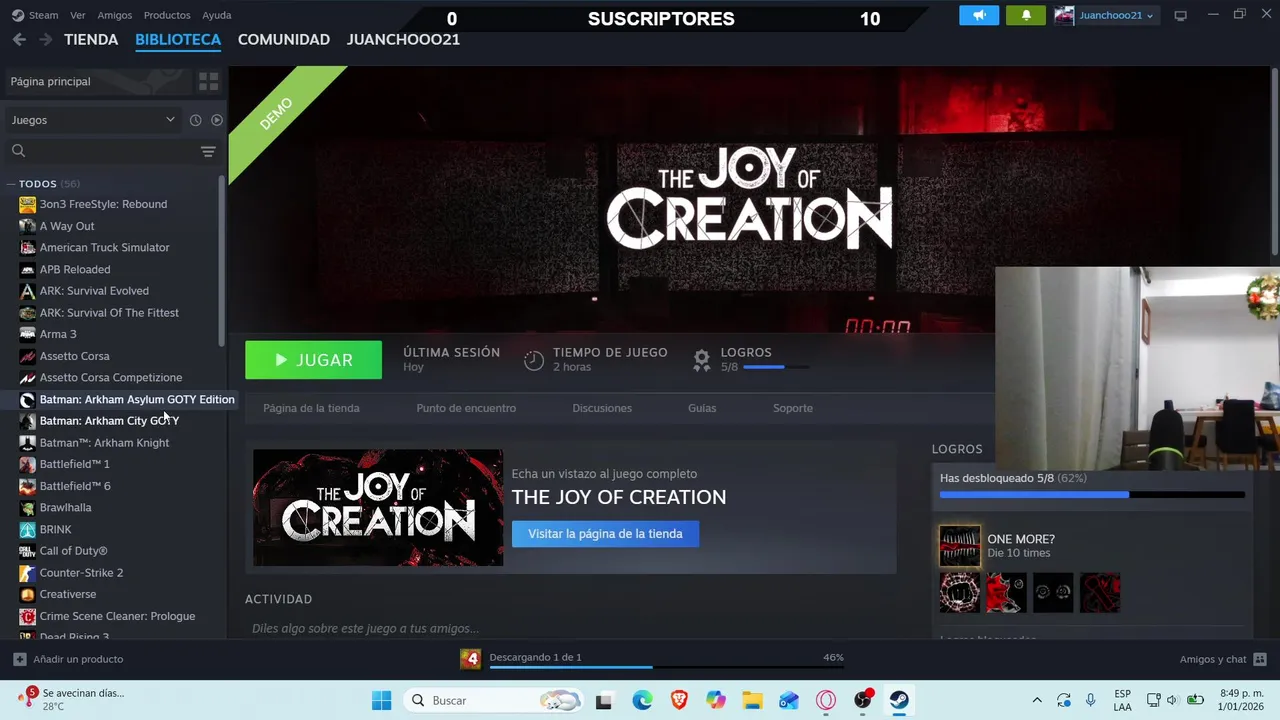This screenshot has height=720, width=1280.
Task: Go back with the left arrow
Action: click(19, 39)
